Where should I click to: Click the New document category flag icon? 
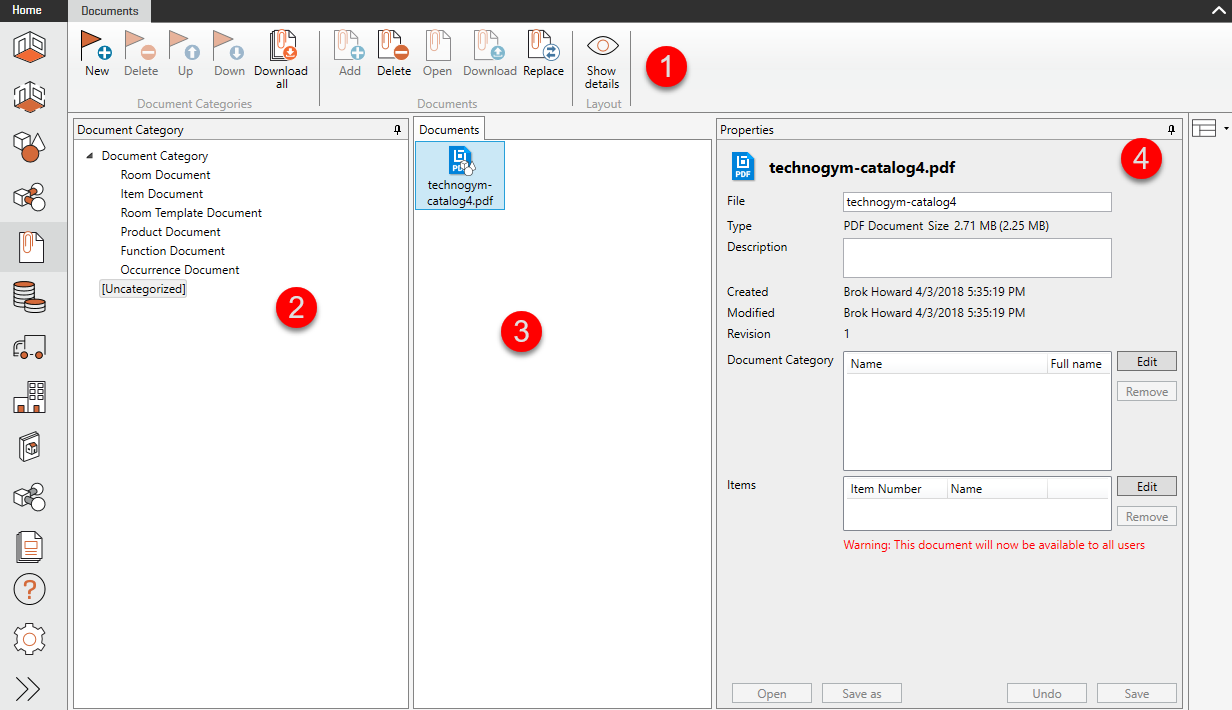click(x=97, y=47)
